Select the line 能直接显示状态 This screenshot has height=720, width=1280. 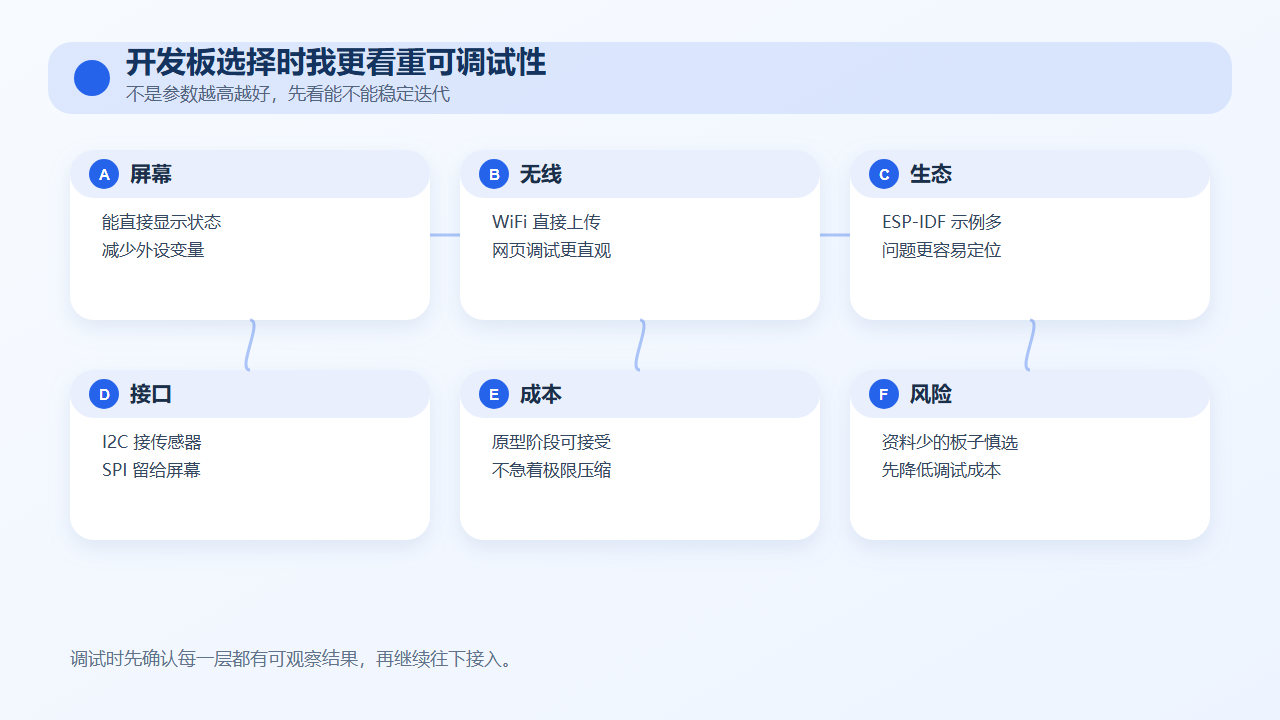point(162,222)
